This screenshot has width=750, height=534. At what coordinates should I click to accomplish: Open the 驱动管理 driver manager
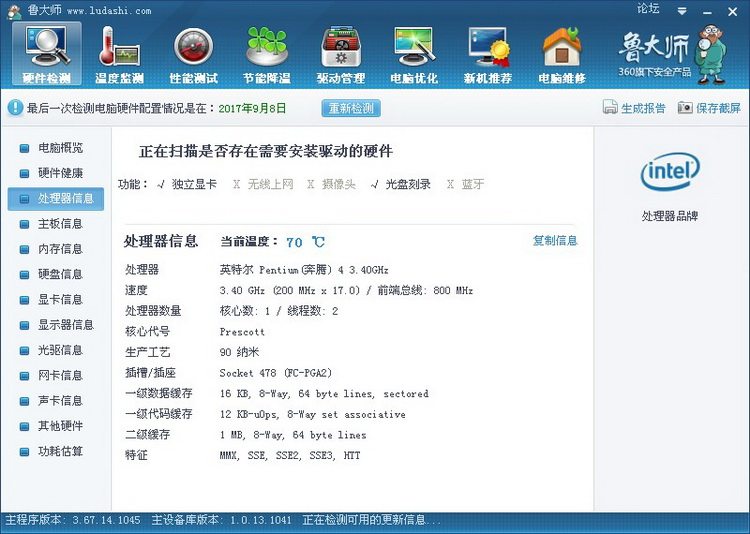(341, 54)
